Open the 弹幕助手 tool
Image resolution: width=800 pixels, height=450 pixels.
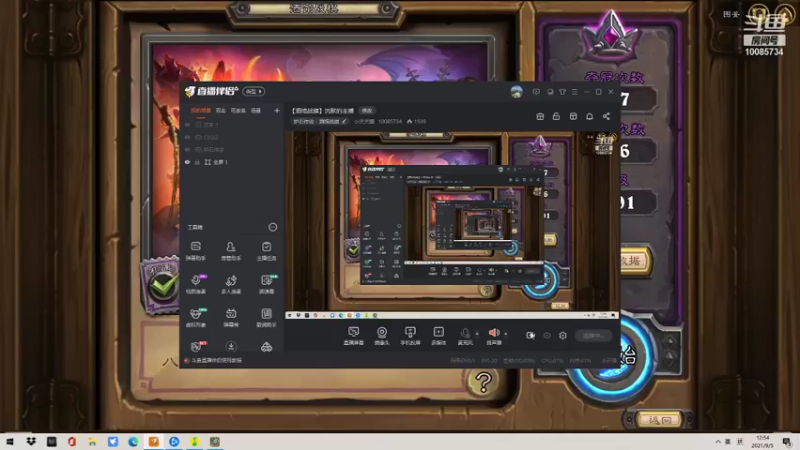coord(195,251)
